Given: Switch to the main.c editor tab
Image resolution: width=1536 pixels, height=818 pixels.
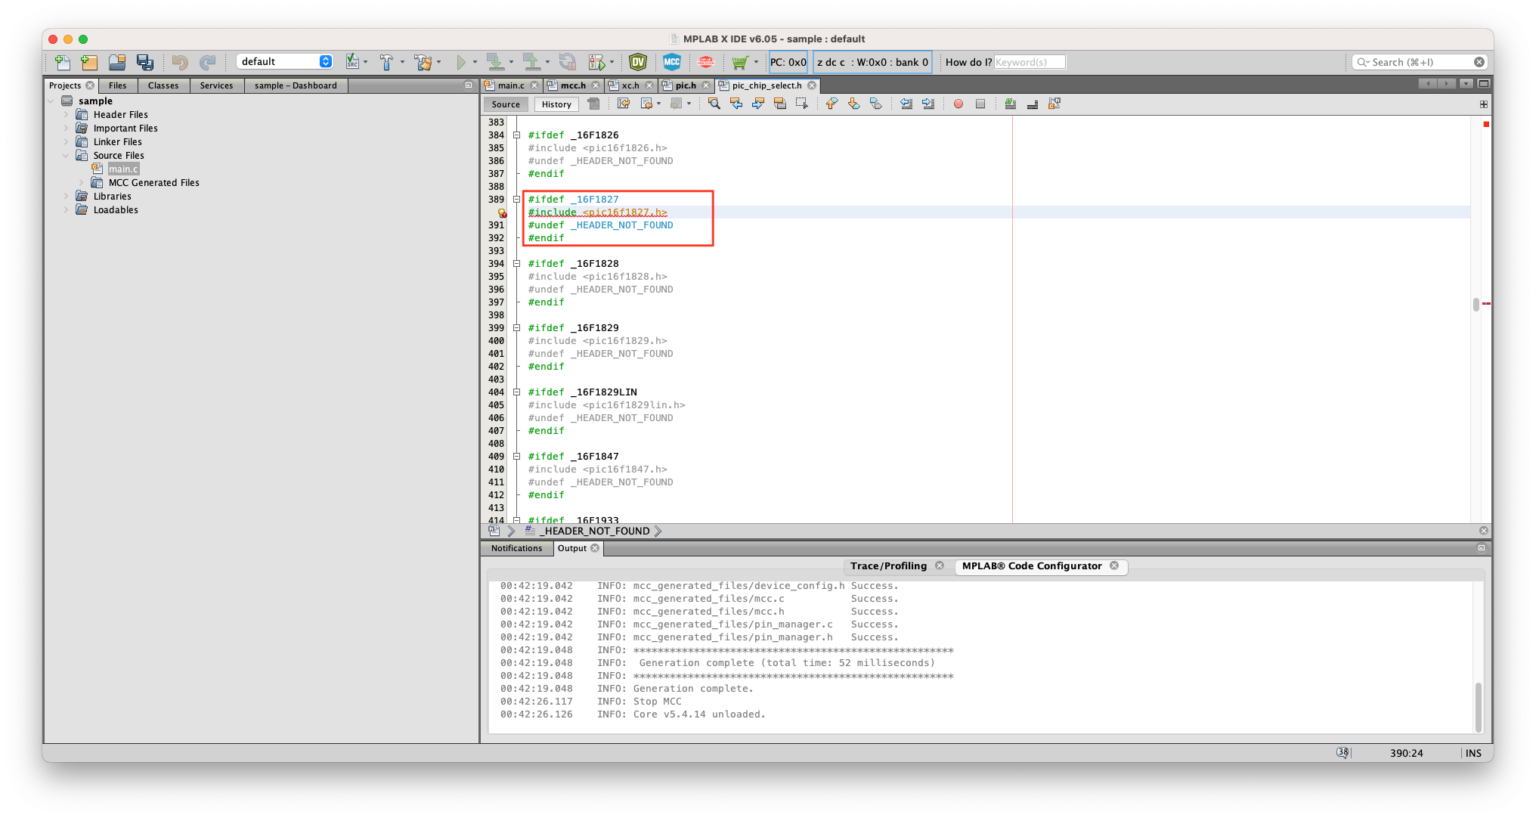Looking at the screenshot, I should click(x=511, y=86).
